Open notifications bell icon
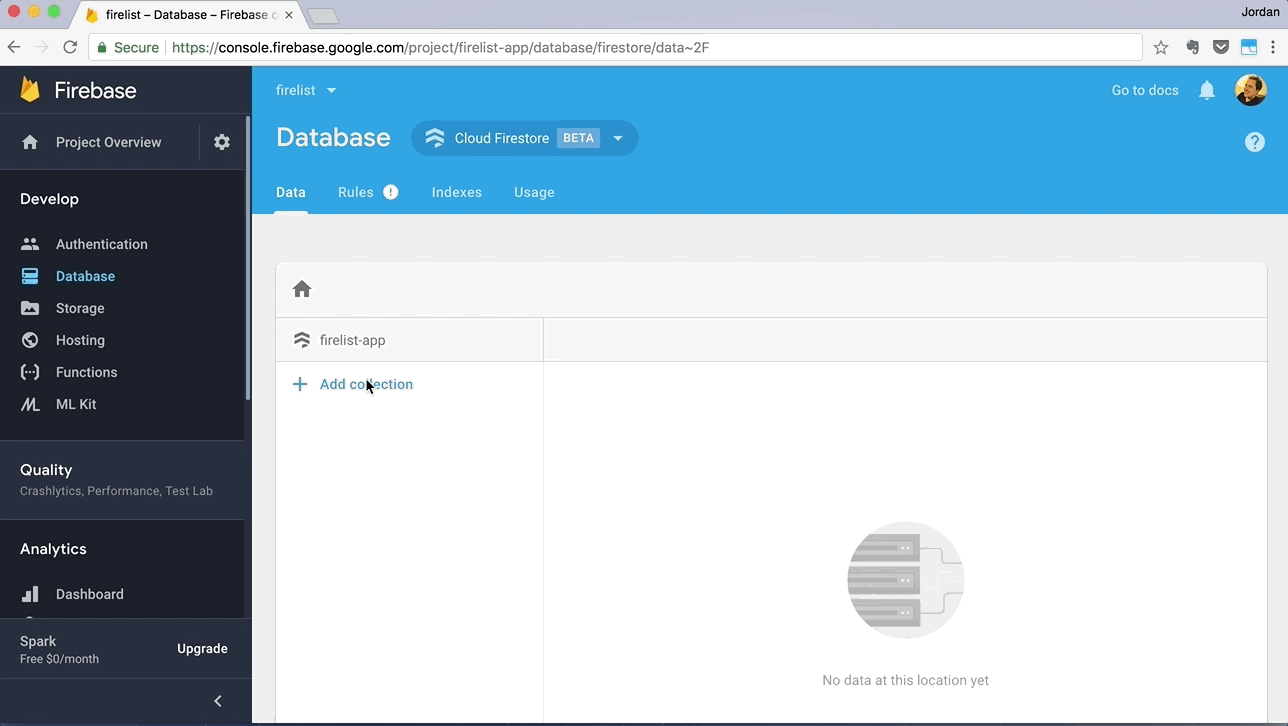 (x=1207, y=90)
